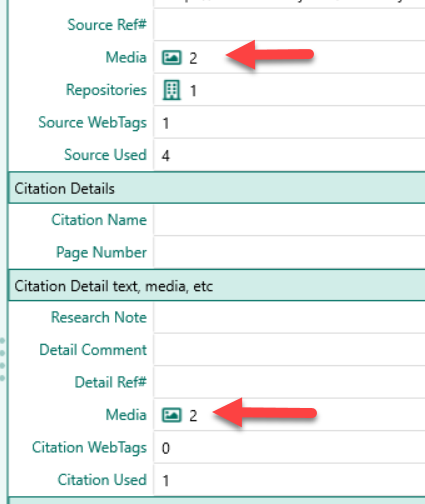Click the vertical dotted panel splitter handle
Screen dimensions: 425x504
coord(2,359)
